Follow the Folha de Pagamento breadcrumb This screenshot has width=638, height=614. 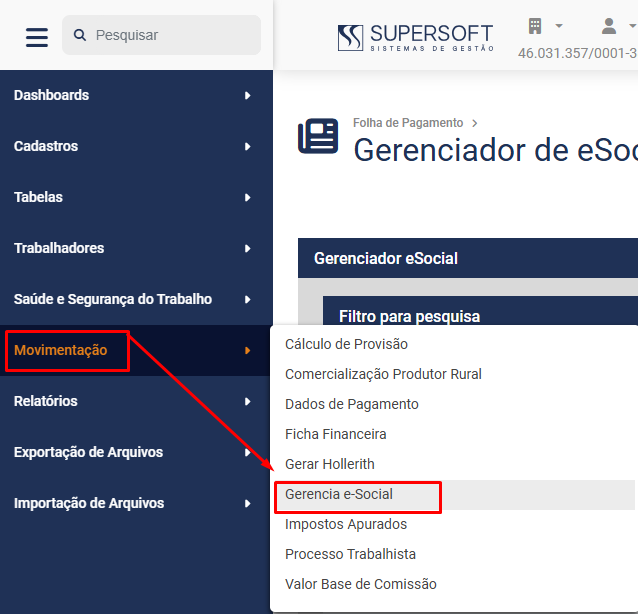(x=408, y=122)
